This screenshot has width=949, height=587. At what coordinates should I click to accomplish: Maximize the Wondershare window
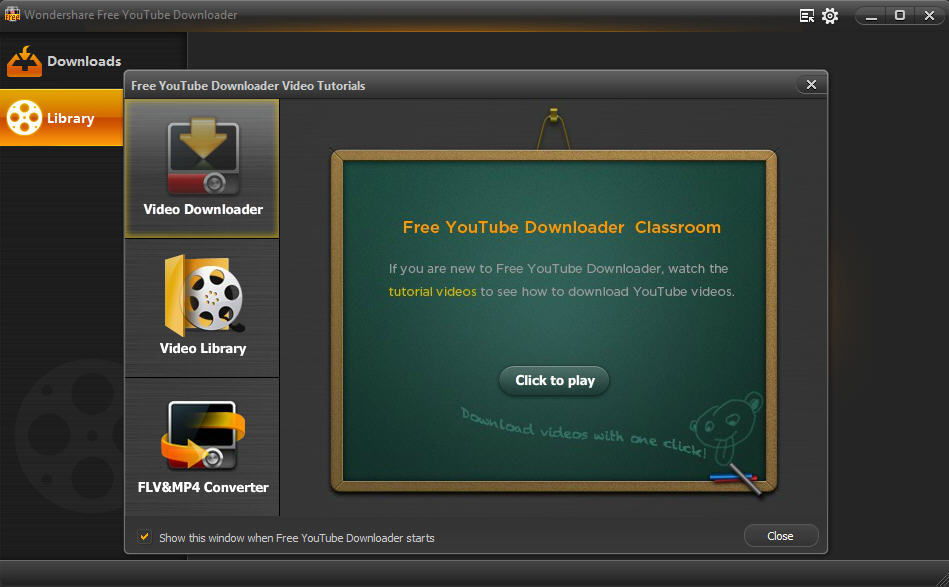click(900, 16)
